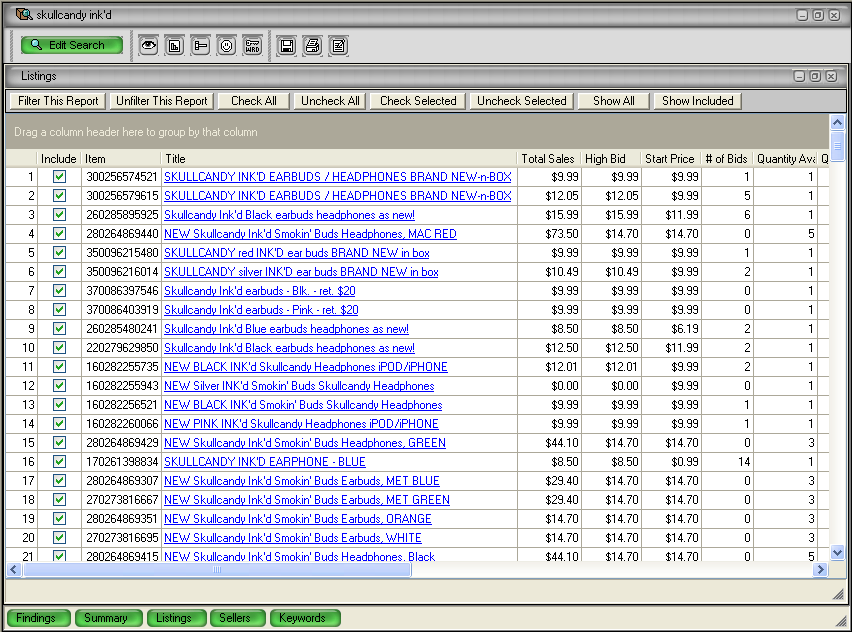Click the Check All button
This screenshot has width=852, height=632.
click(x=254, y=101)
